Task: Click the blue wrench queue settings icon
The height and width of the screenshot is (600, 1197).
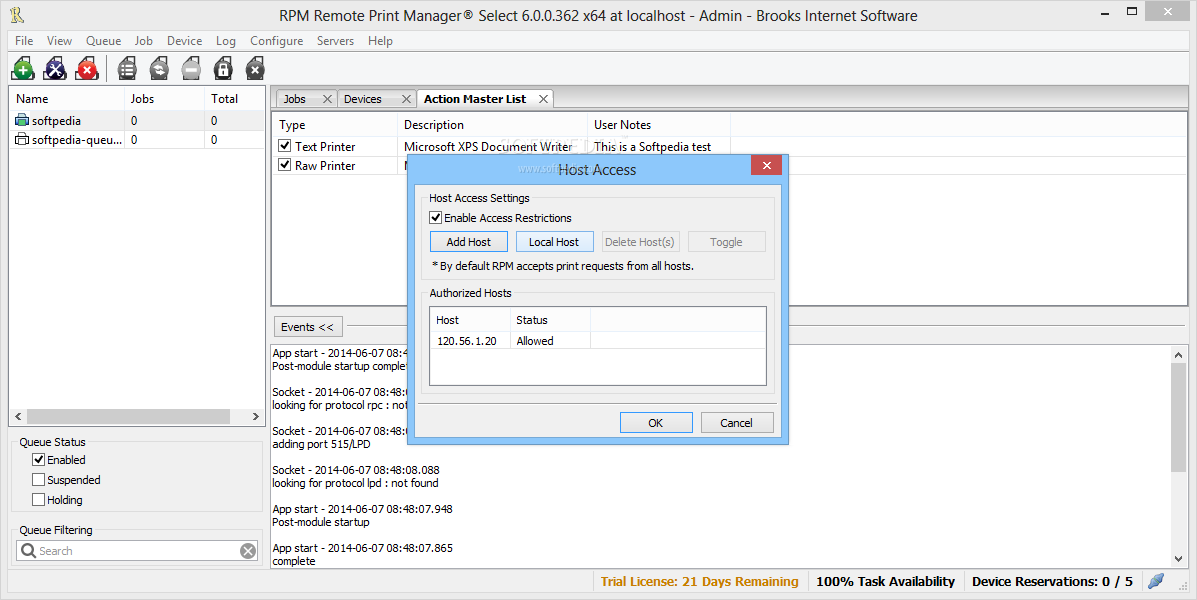Action: 55,69
